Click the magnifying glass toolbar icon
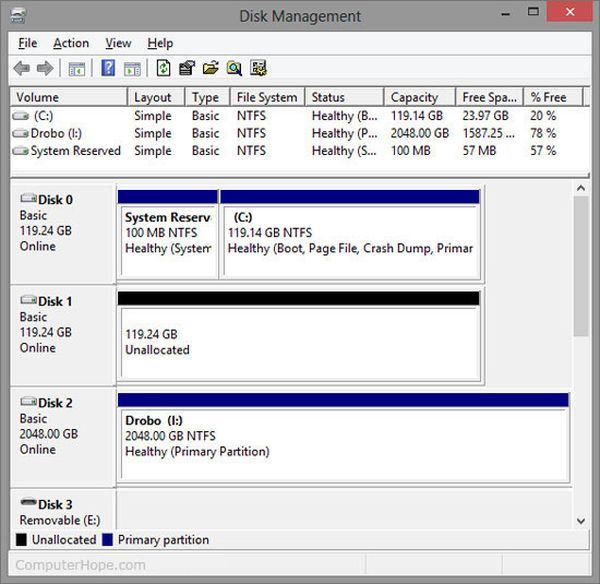The width and height of the screenshot is (600, 584). 234,68
